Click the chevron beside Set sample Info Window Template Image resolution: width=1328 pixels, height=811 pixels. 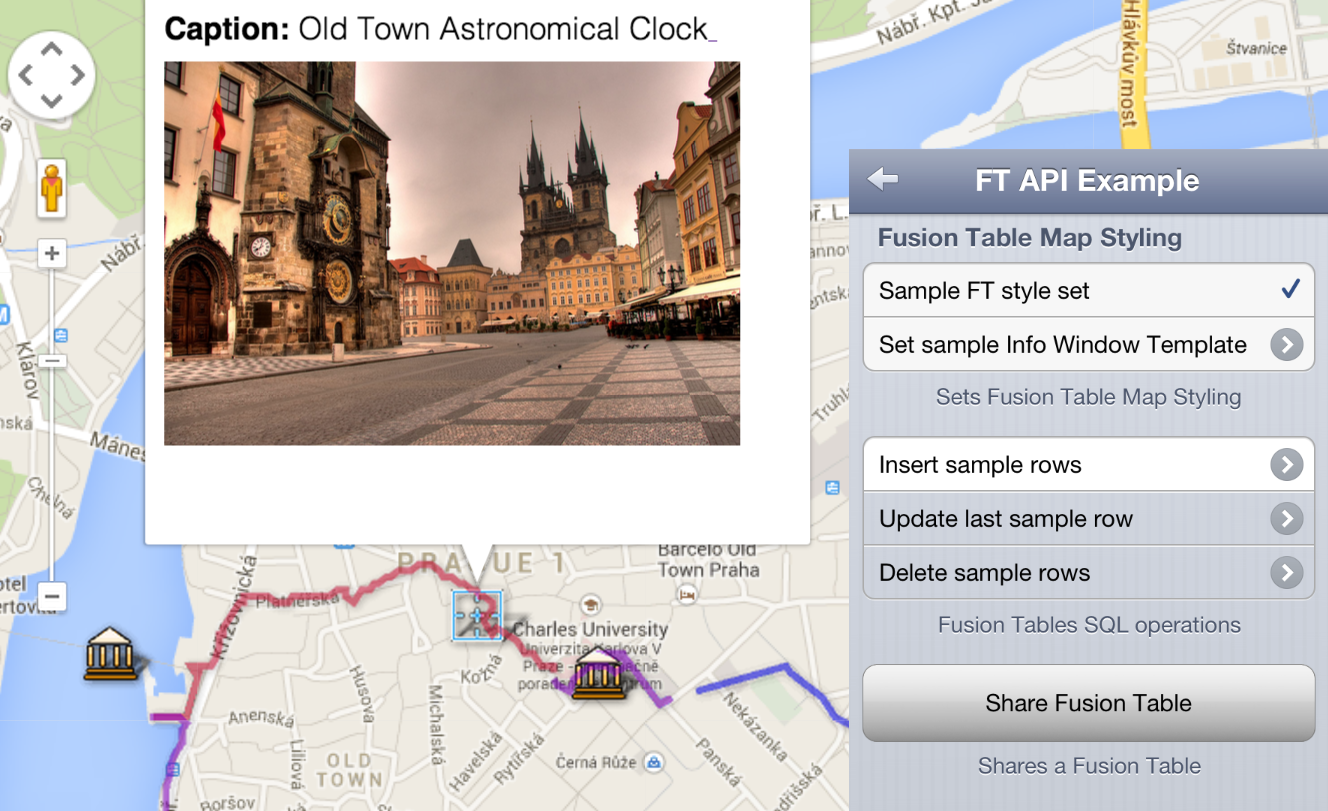click(x=1287, y=345)
